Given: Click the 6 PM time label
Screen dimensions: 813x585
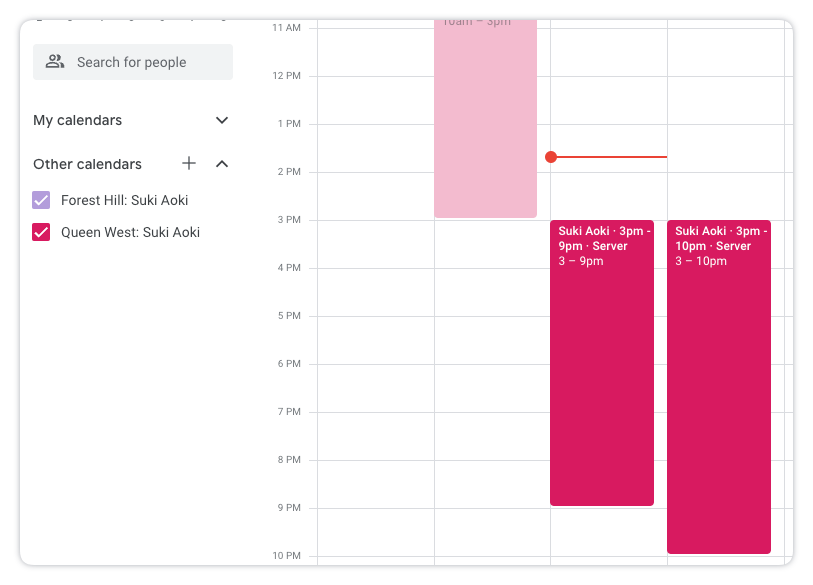Looking at the screenshot, I should point(289,364).
